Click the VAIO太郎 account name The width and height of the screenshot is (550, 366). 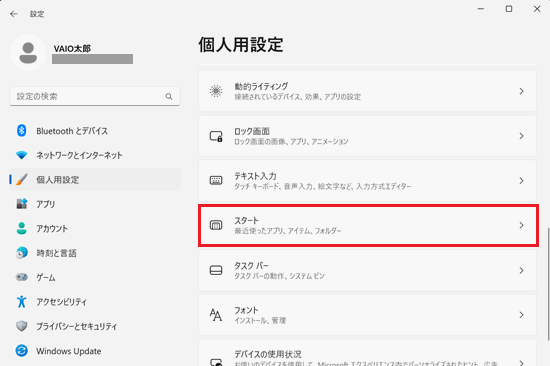point(72,48)
